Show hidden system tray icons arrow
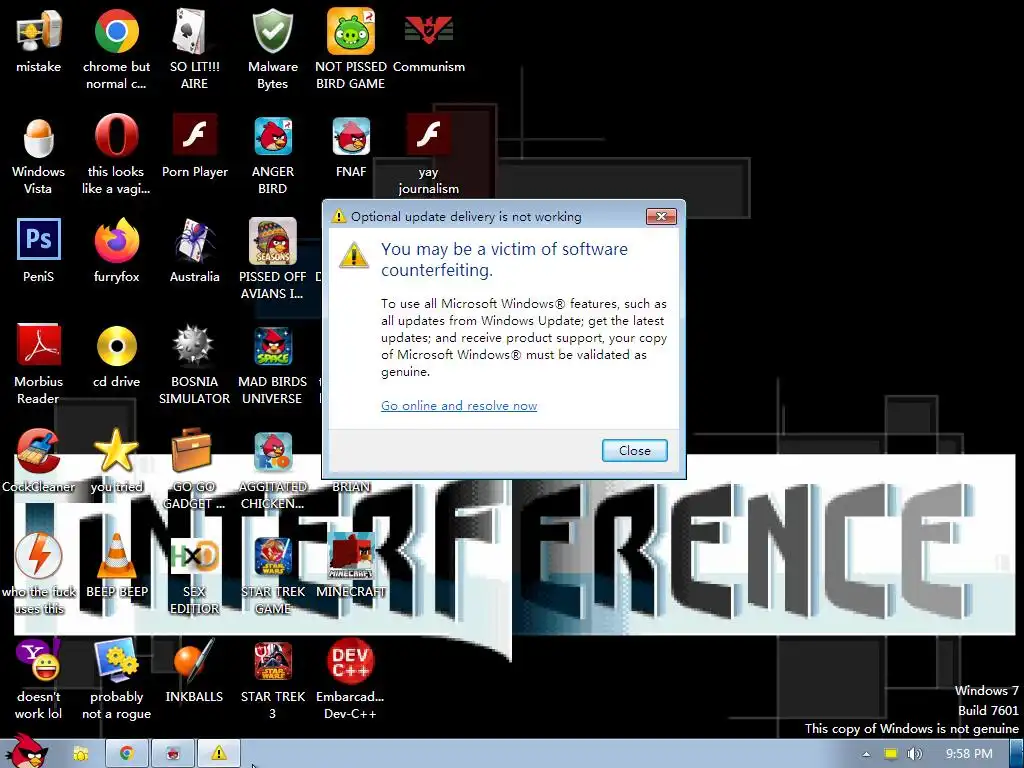1024x768 pixels. tap(866, 754)
